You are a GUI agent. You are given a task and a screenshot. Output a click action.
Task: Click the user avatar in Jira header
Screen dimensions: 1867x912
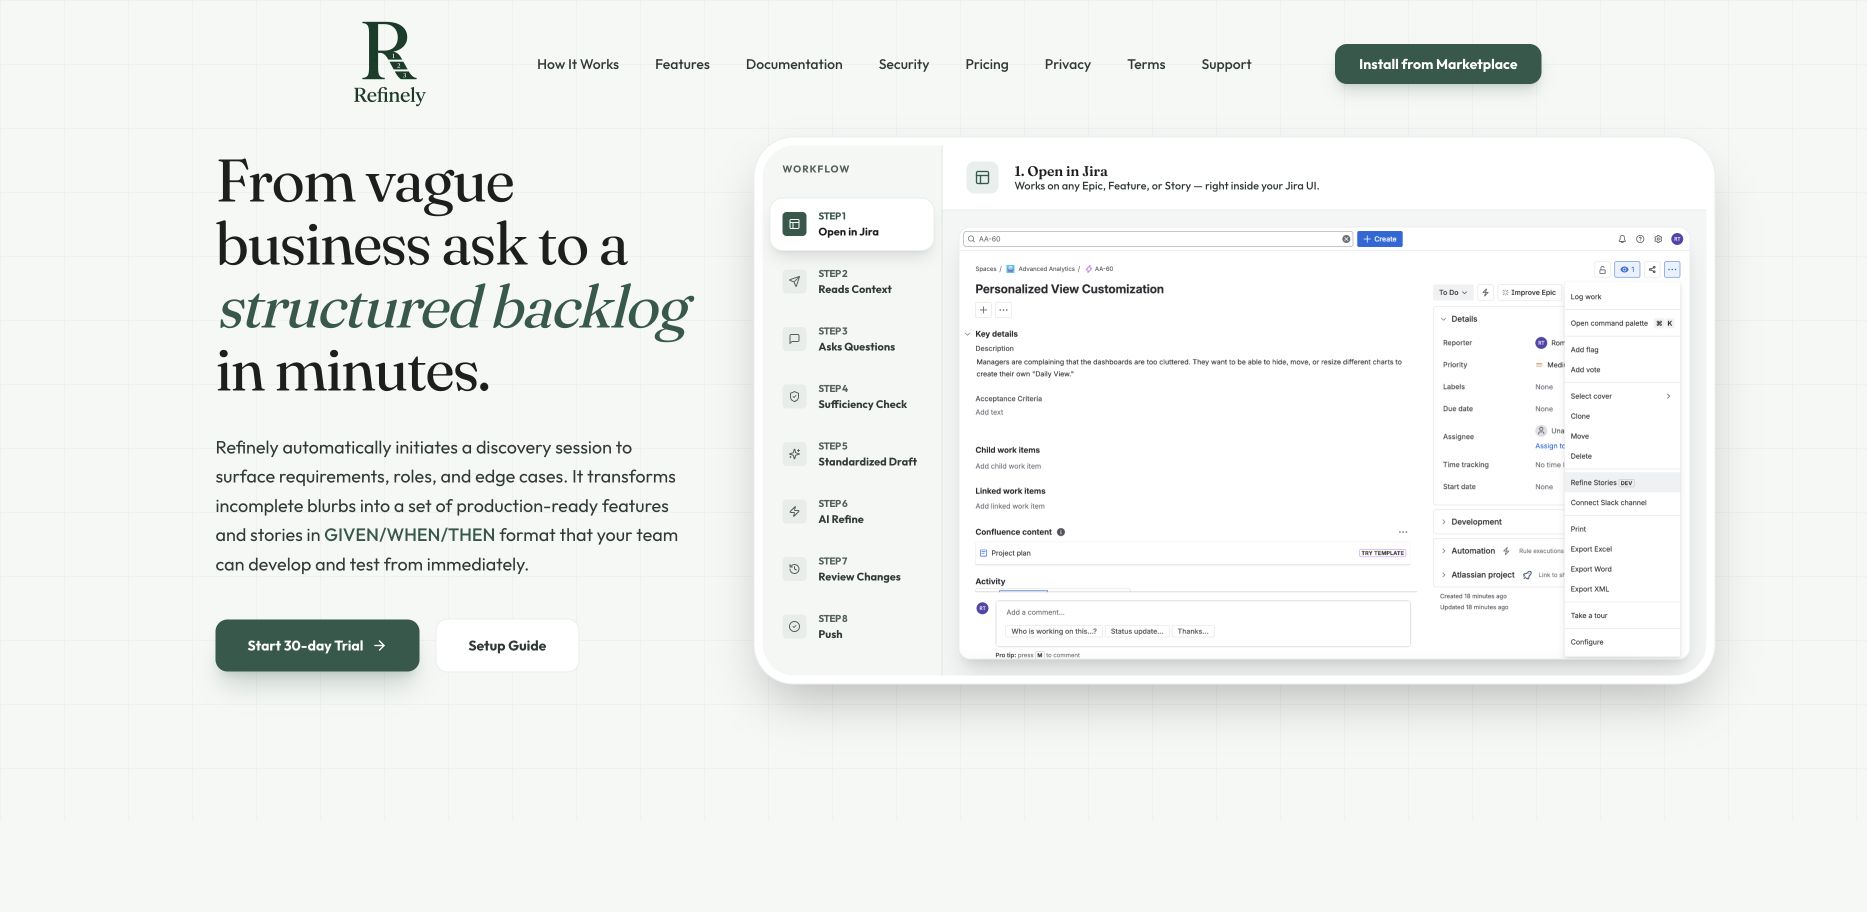pos(1677,239)
